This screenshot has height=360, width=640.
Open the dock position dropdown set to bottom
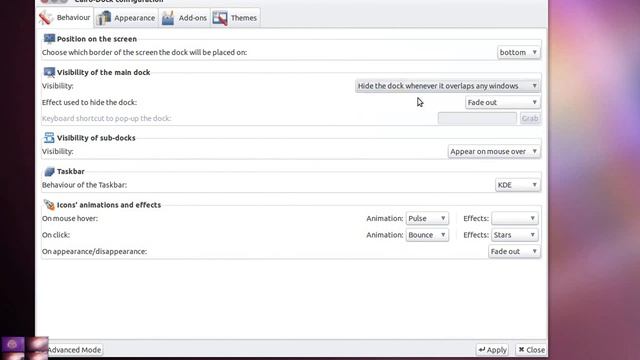518,52
